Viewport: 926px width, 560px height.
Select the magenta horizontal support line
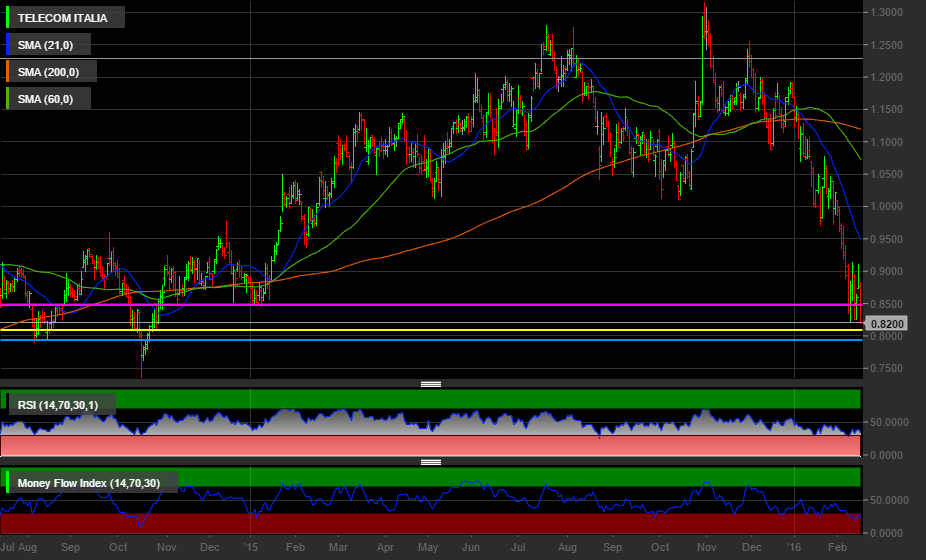(431, 305)
